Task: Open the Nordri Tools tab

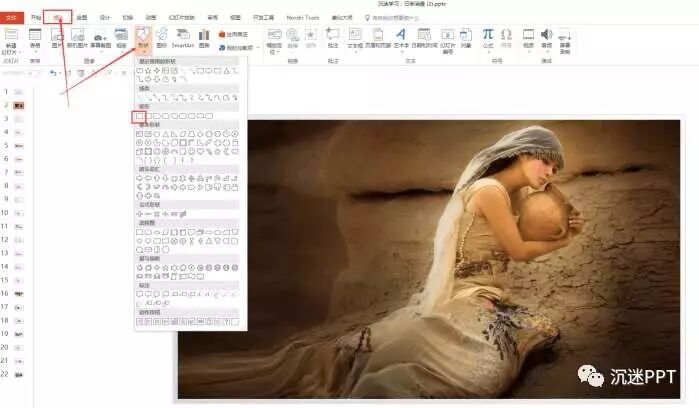Action: click(303, 17)
